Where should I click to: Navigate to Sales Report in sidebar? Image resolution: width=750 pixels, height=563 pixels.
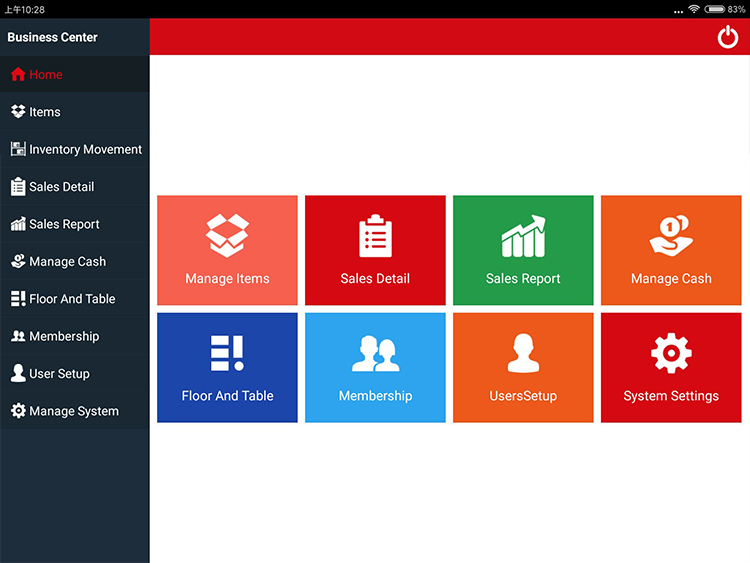[x=63, y=224]
